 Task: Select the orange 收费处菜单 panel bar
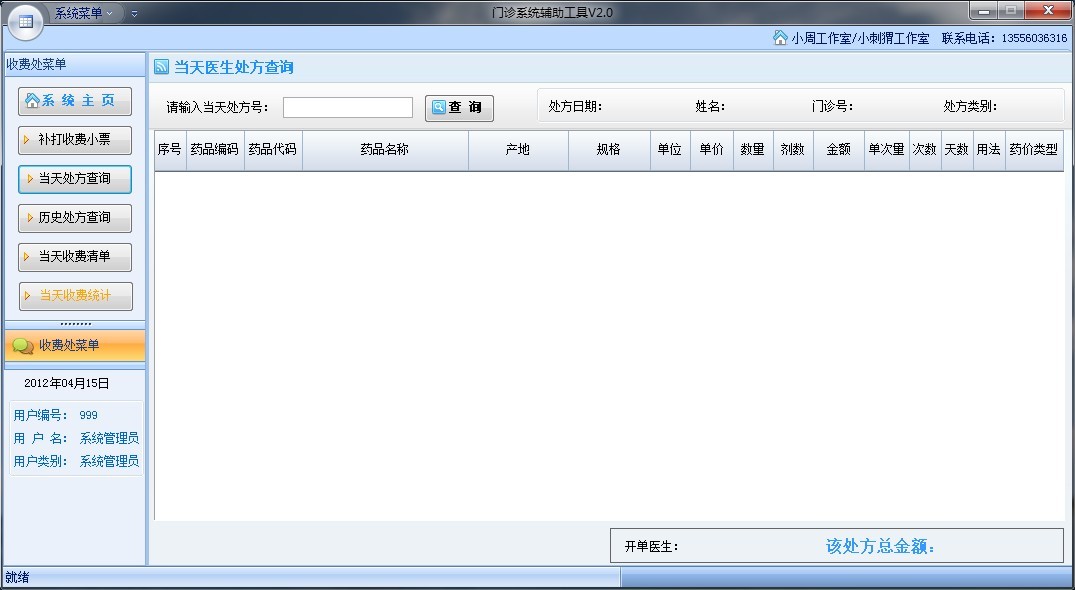(x=75, y=346)
